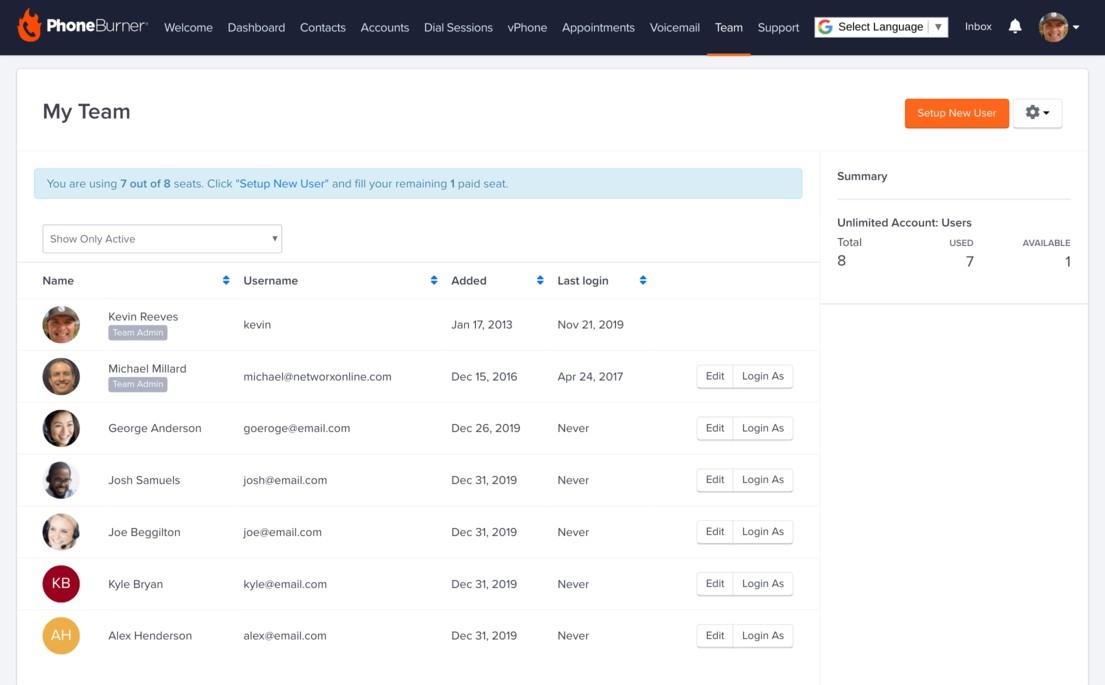Edit Joe Beggilton's user
This screenshot has height=685, width=1105.
coord(715,532)
